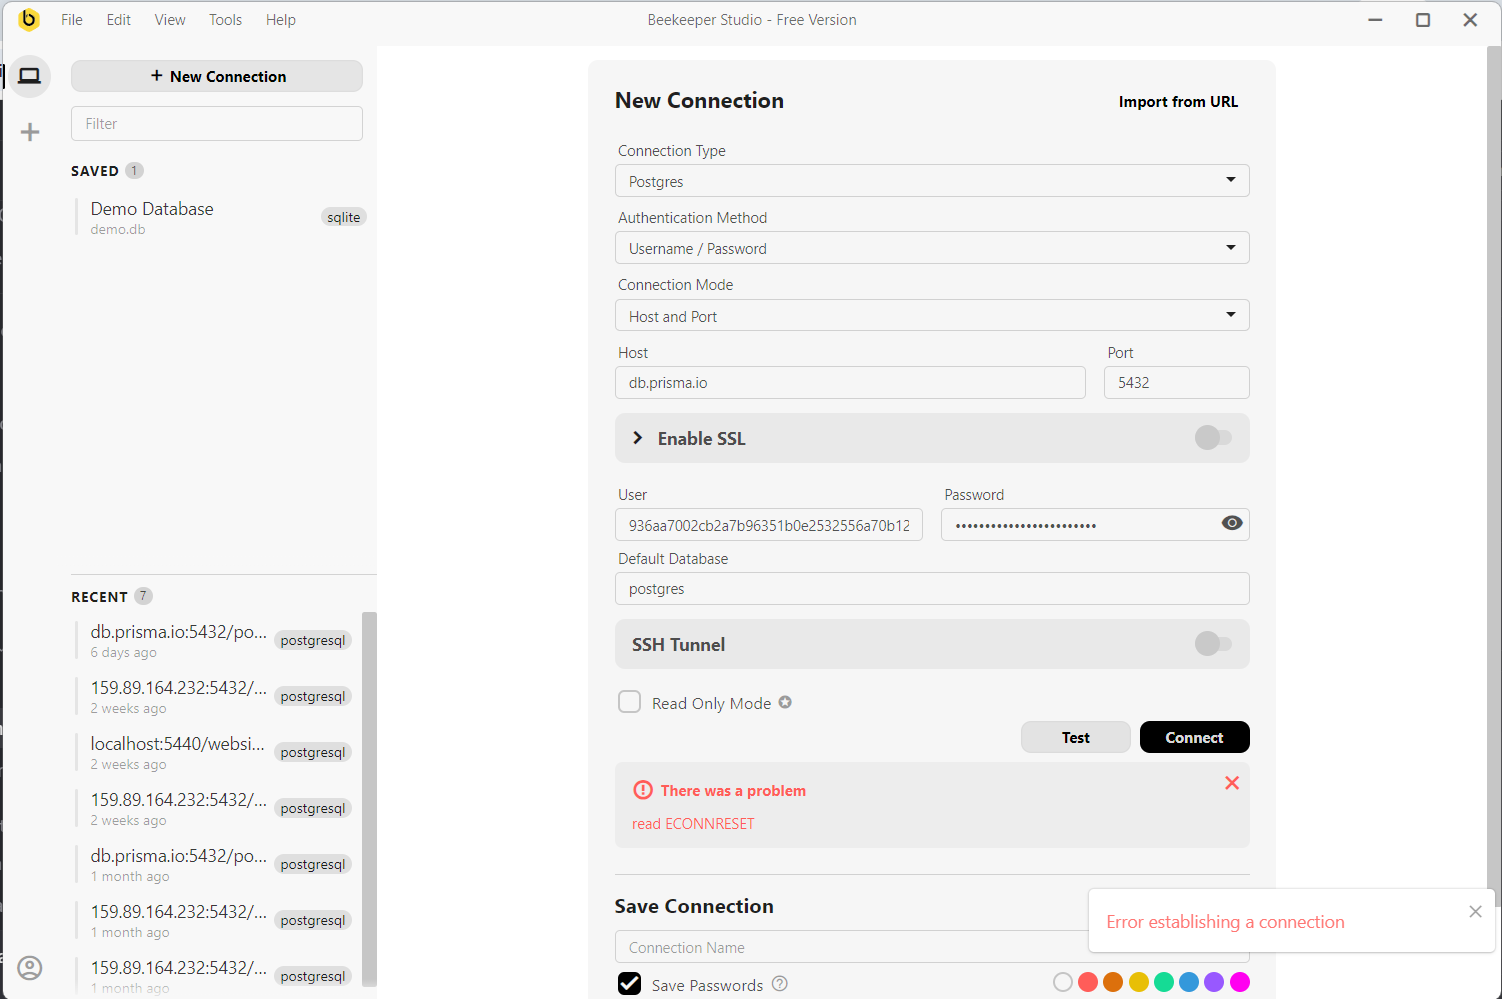
Task: Click Import from URL
Action: [x=1178, y=102]
